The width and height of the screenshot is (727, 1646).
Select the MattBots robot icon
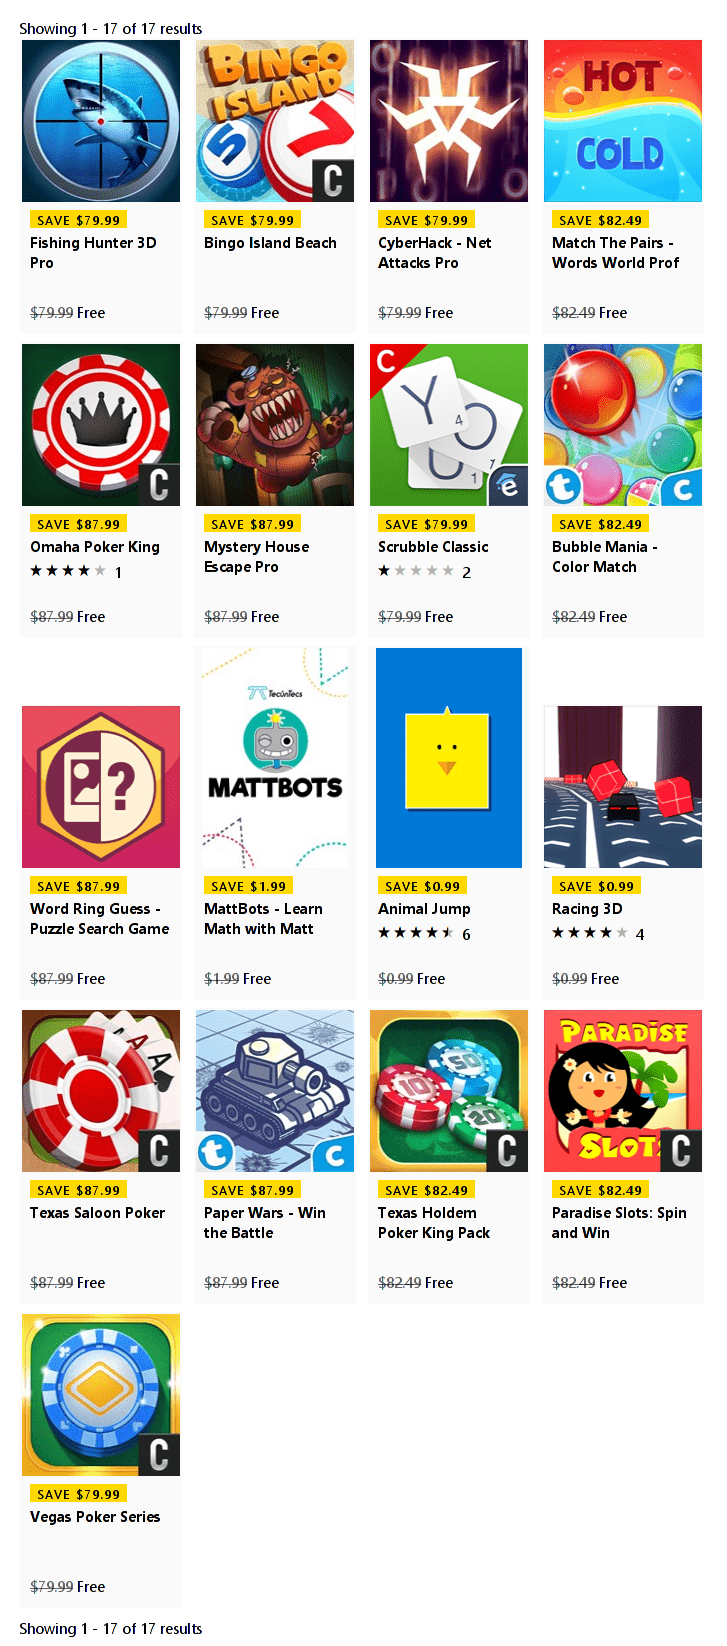click(275, 758)
